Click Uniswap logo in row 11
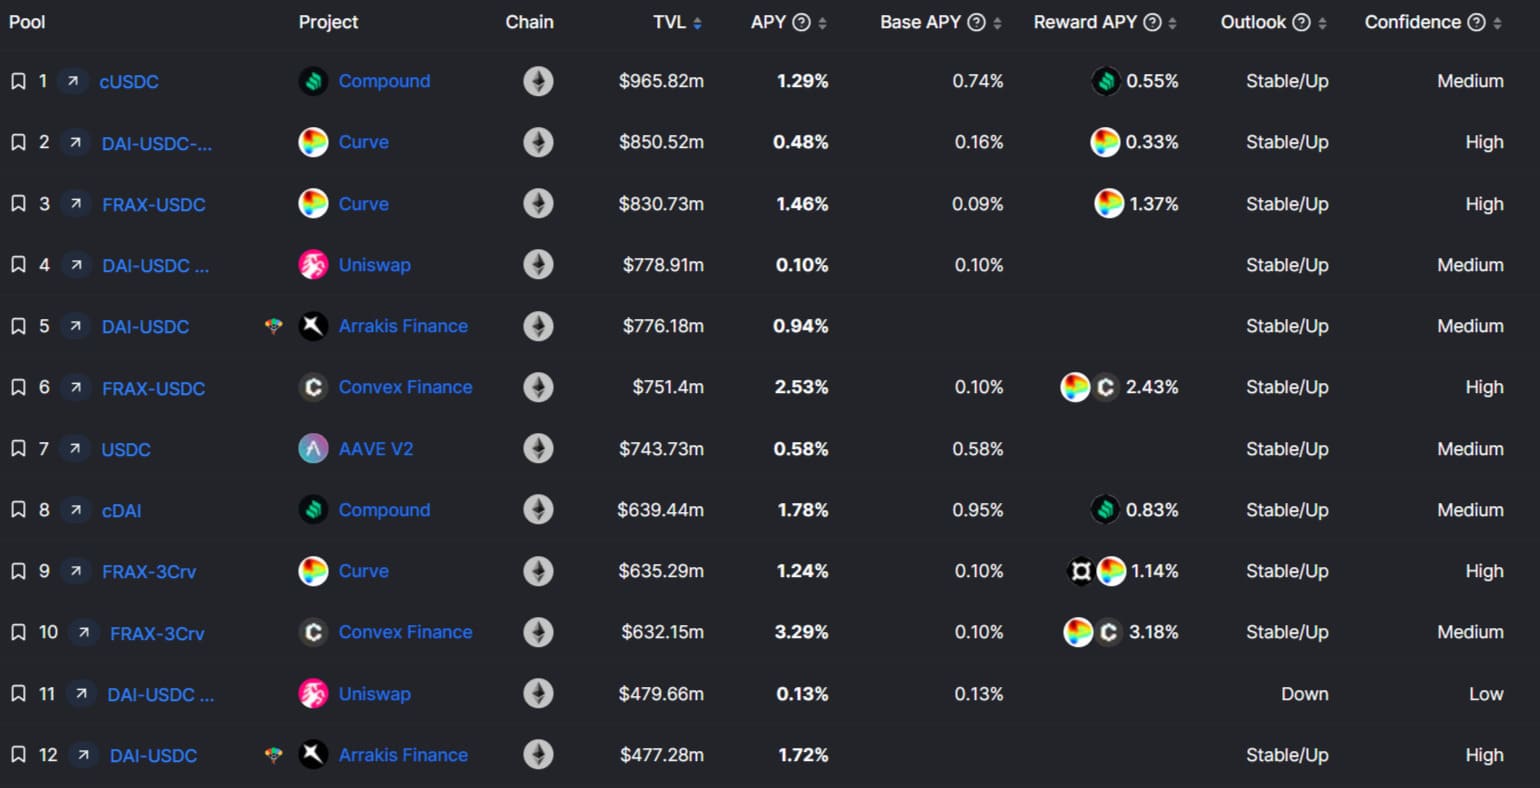Image resolution: width=1540 pixels, height=788 pixels. (313, 694)
